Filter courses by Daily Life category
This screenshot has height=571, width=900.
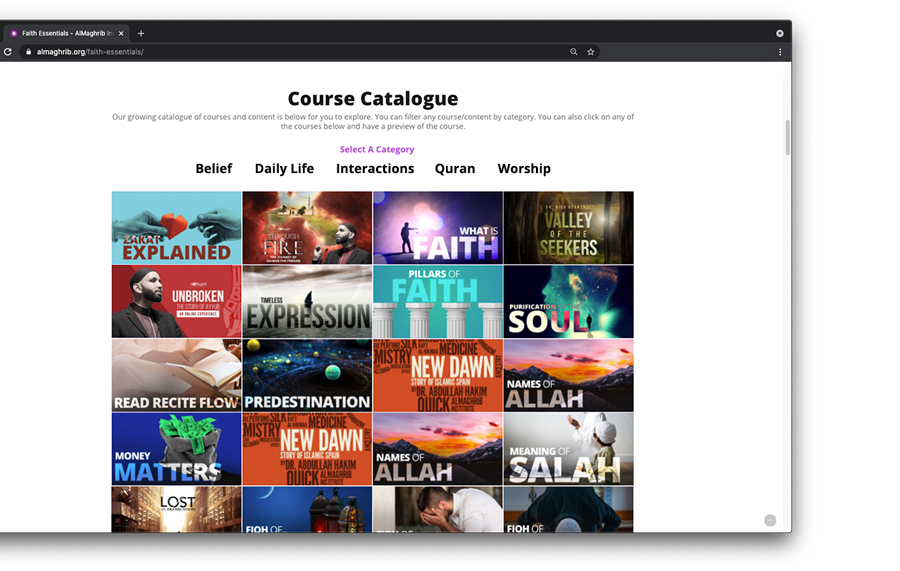(x=284, y=169)
